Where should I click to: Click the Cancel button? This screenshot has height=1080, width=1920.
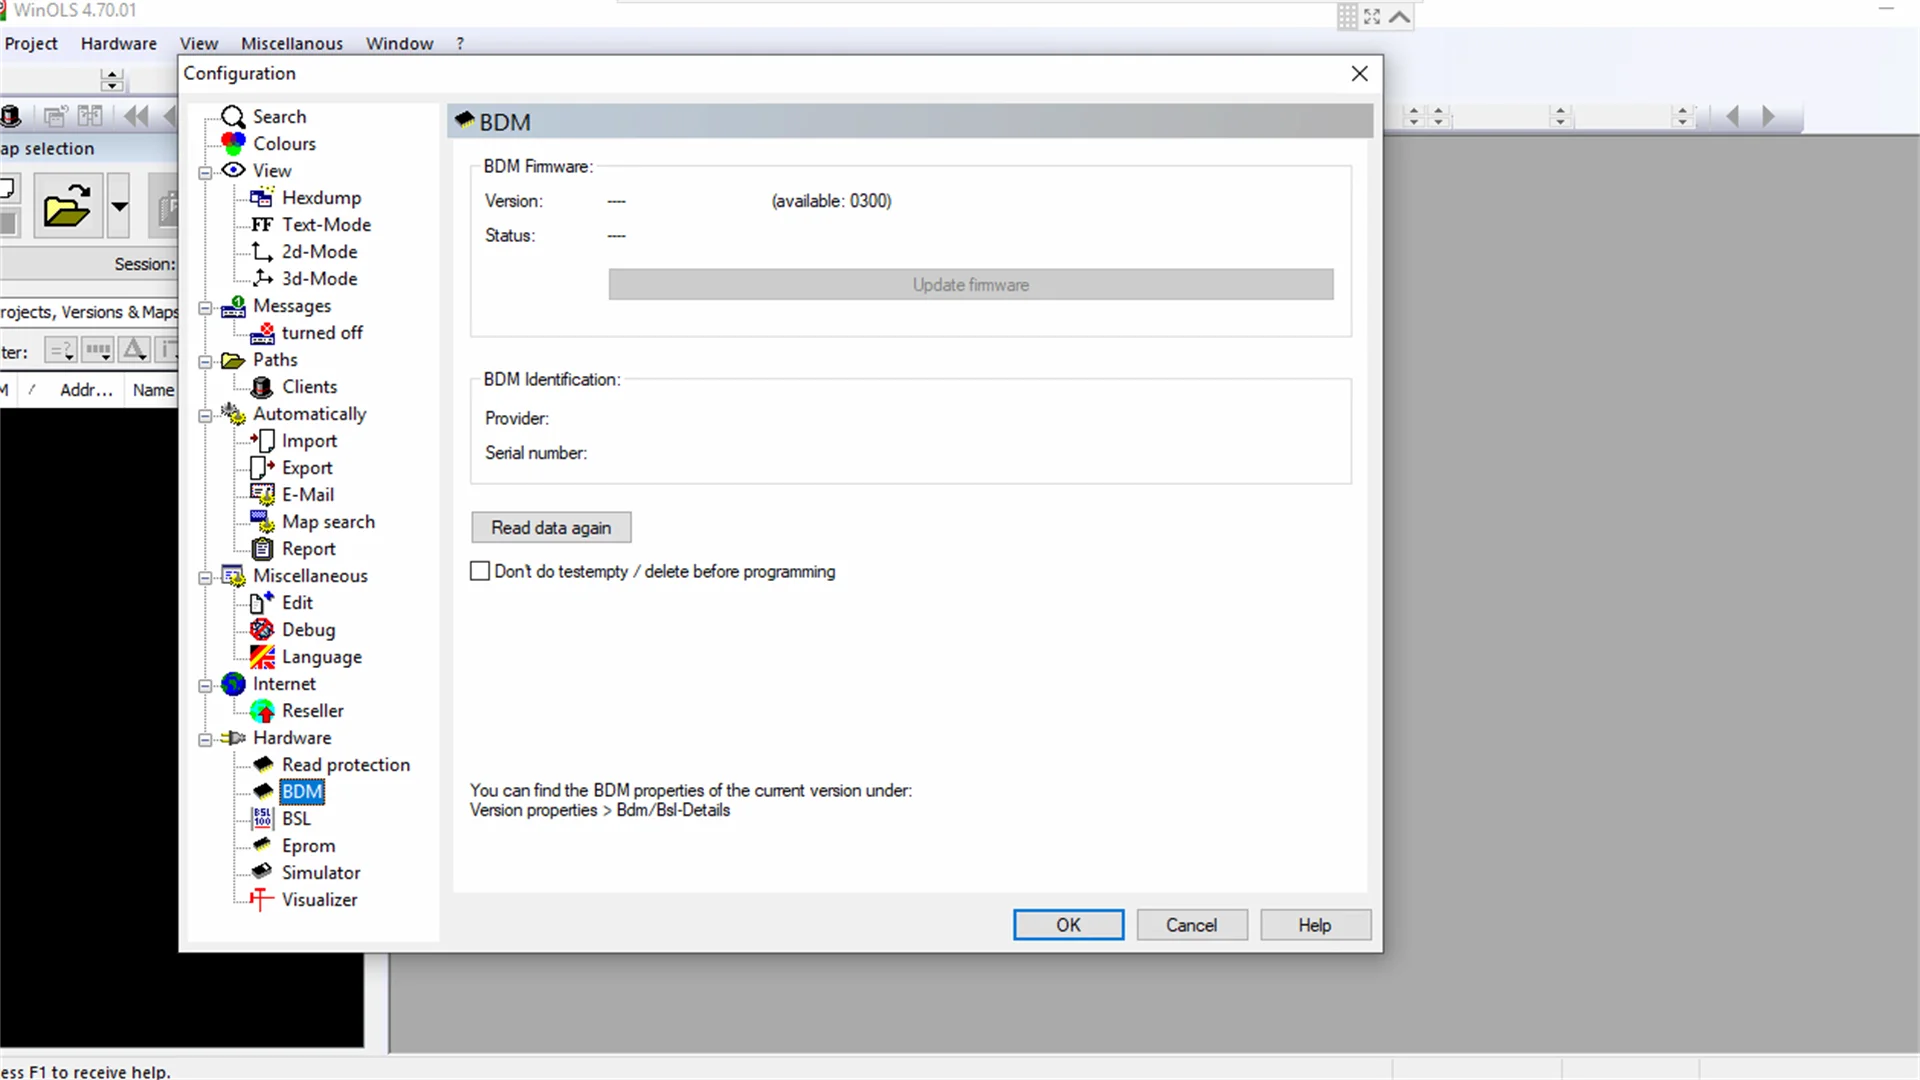click(x=1191, y=925)
